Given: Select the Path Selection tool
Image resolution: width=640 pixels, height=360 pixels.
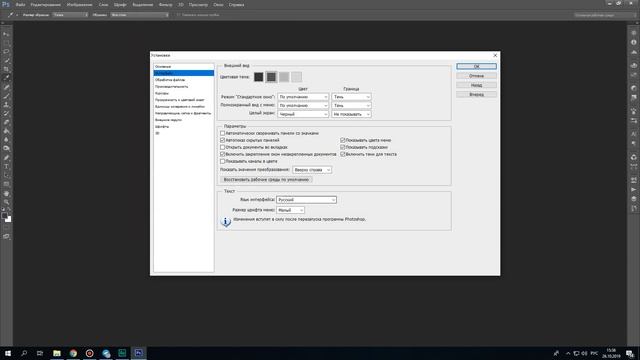Looking at the screenshot, I should [x=6, y=175].
